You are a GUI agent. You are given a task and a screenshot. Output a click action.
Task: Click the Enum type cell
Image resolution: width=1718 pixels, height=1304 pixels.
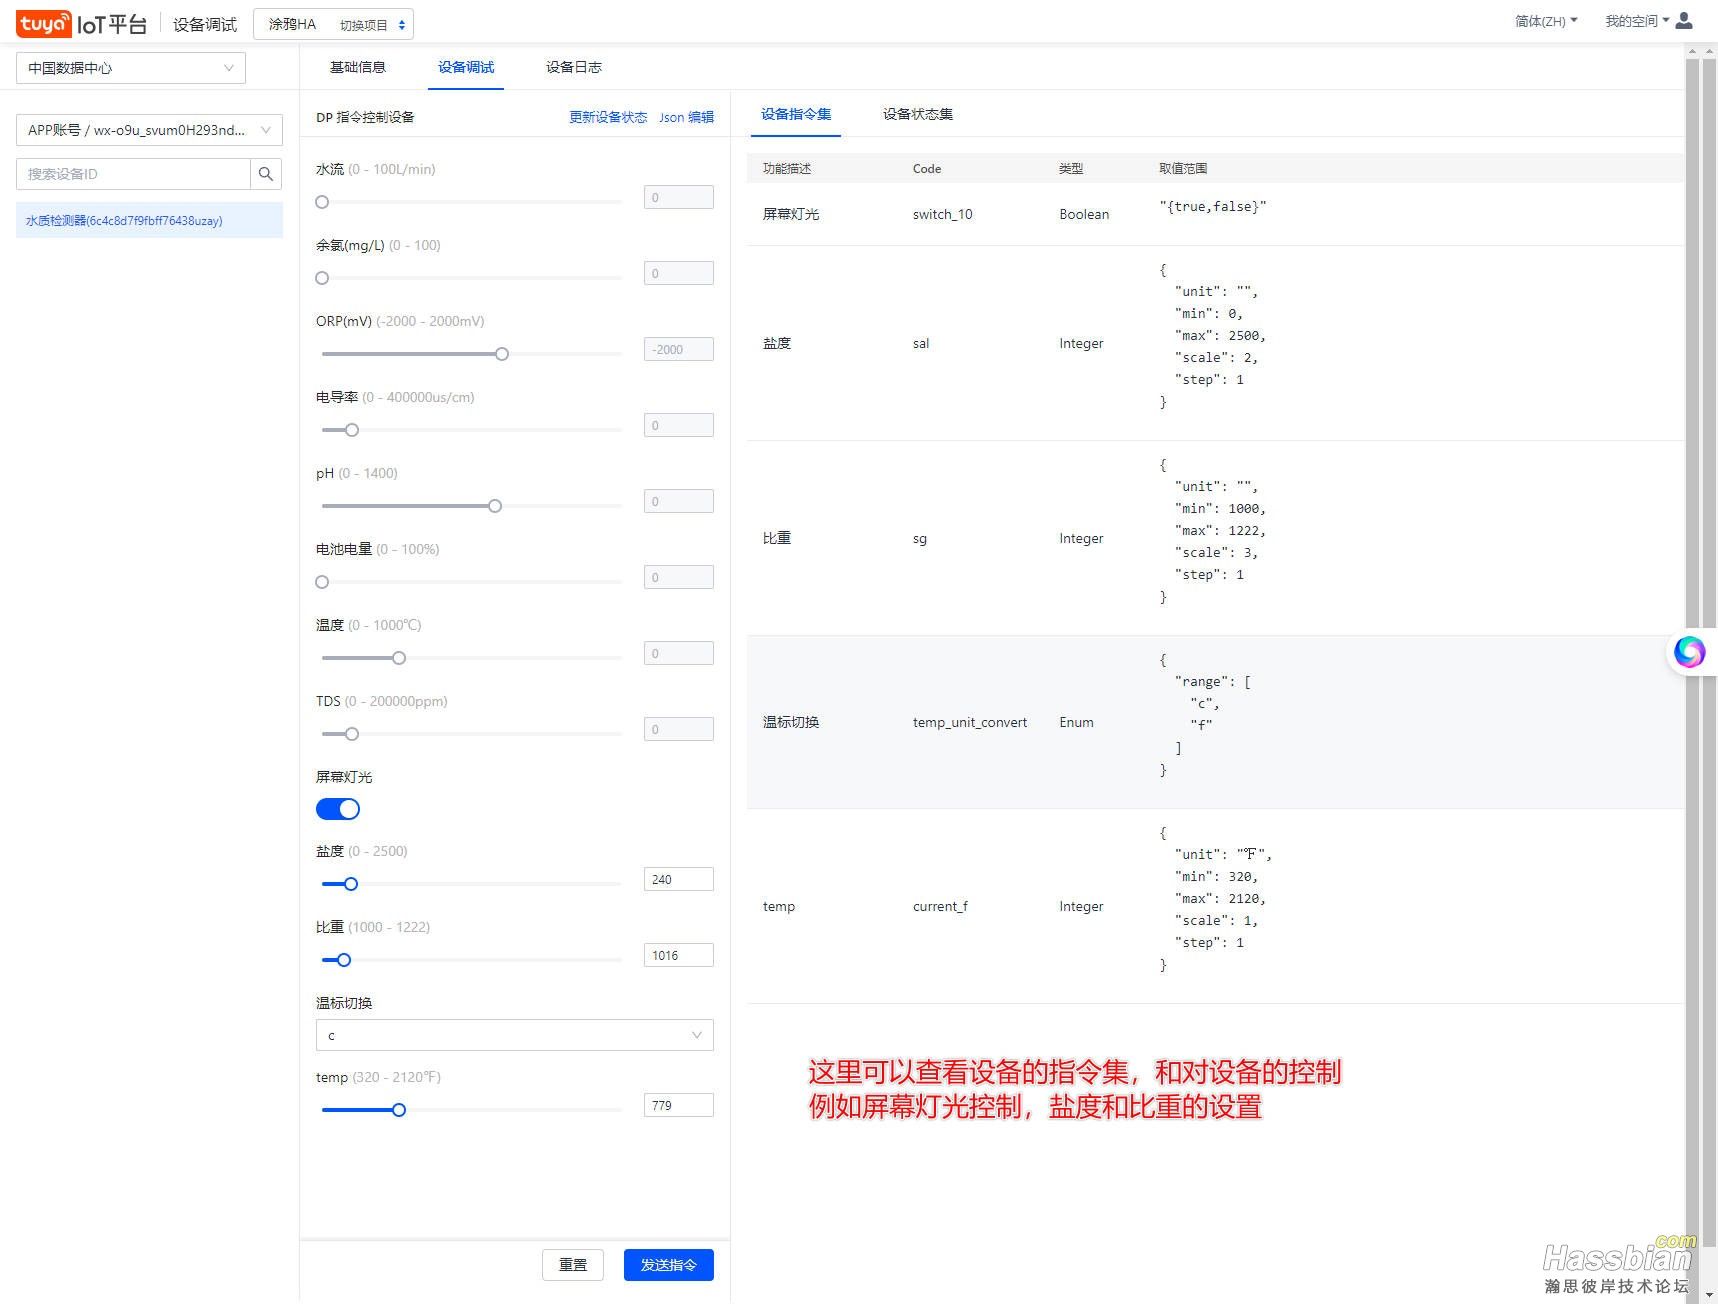[x=1076, y=722]
